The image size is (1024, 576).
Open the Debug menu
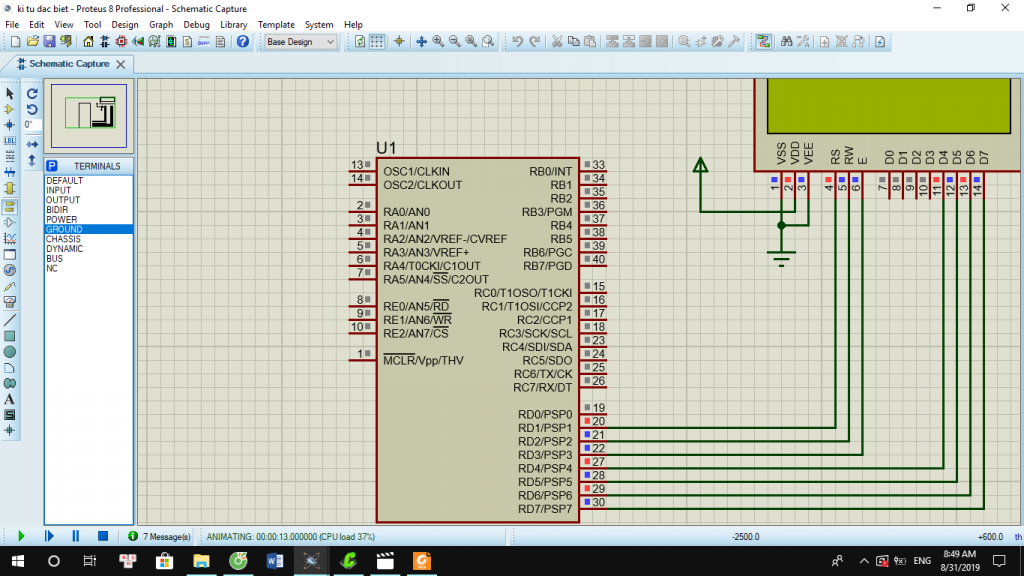tap(196, 24)
